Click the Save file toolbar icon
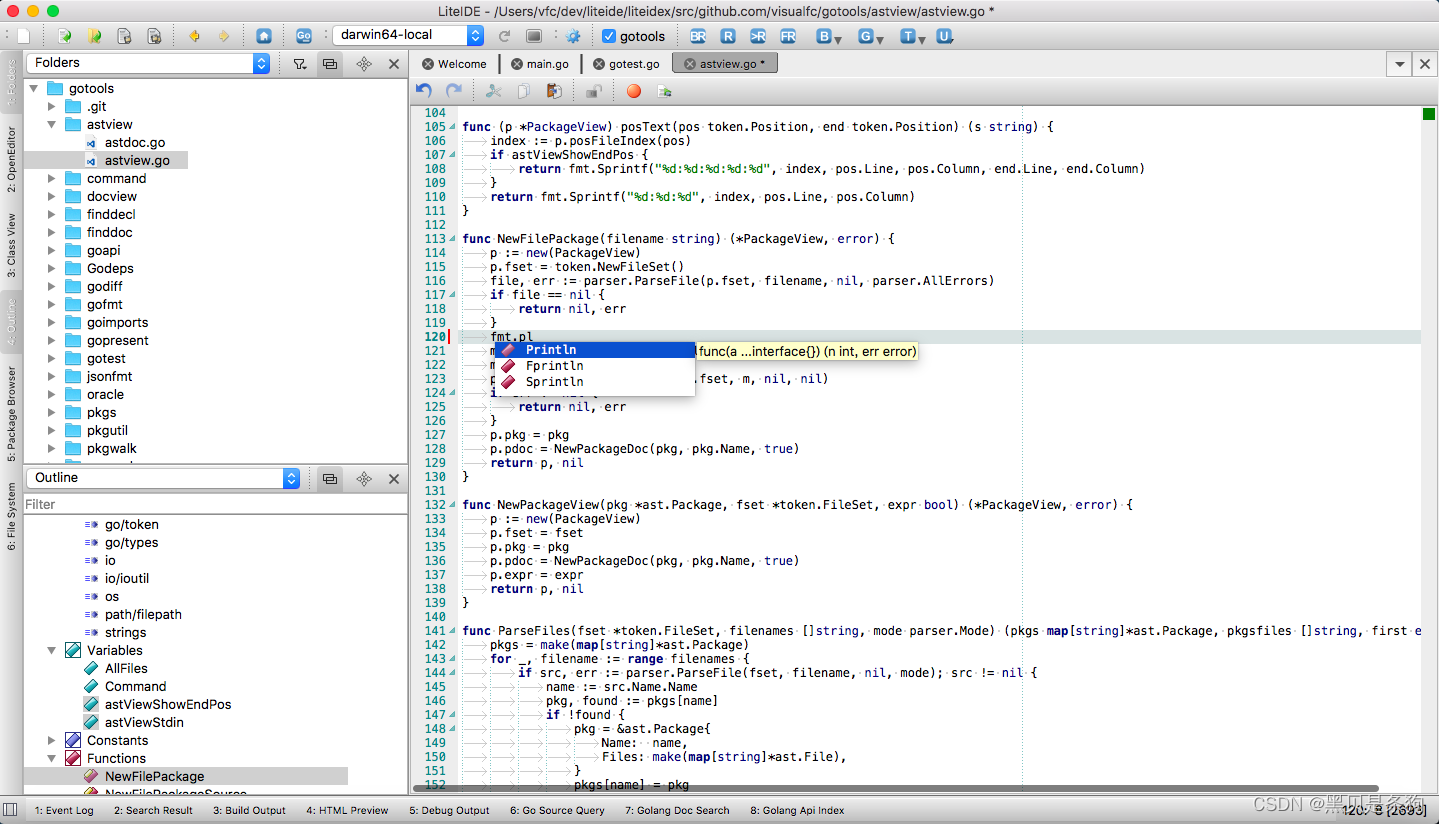The width and height of the screenshot is (1439, 824). (125, 36)
